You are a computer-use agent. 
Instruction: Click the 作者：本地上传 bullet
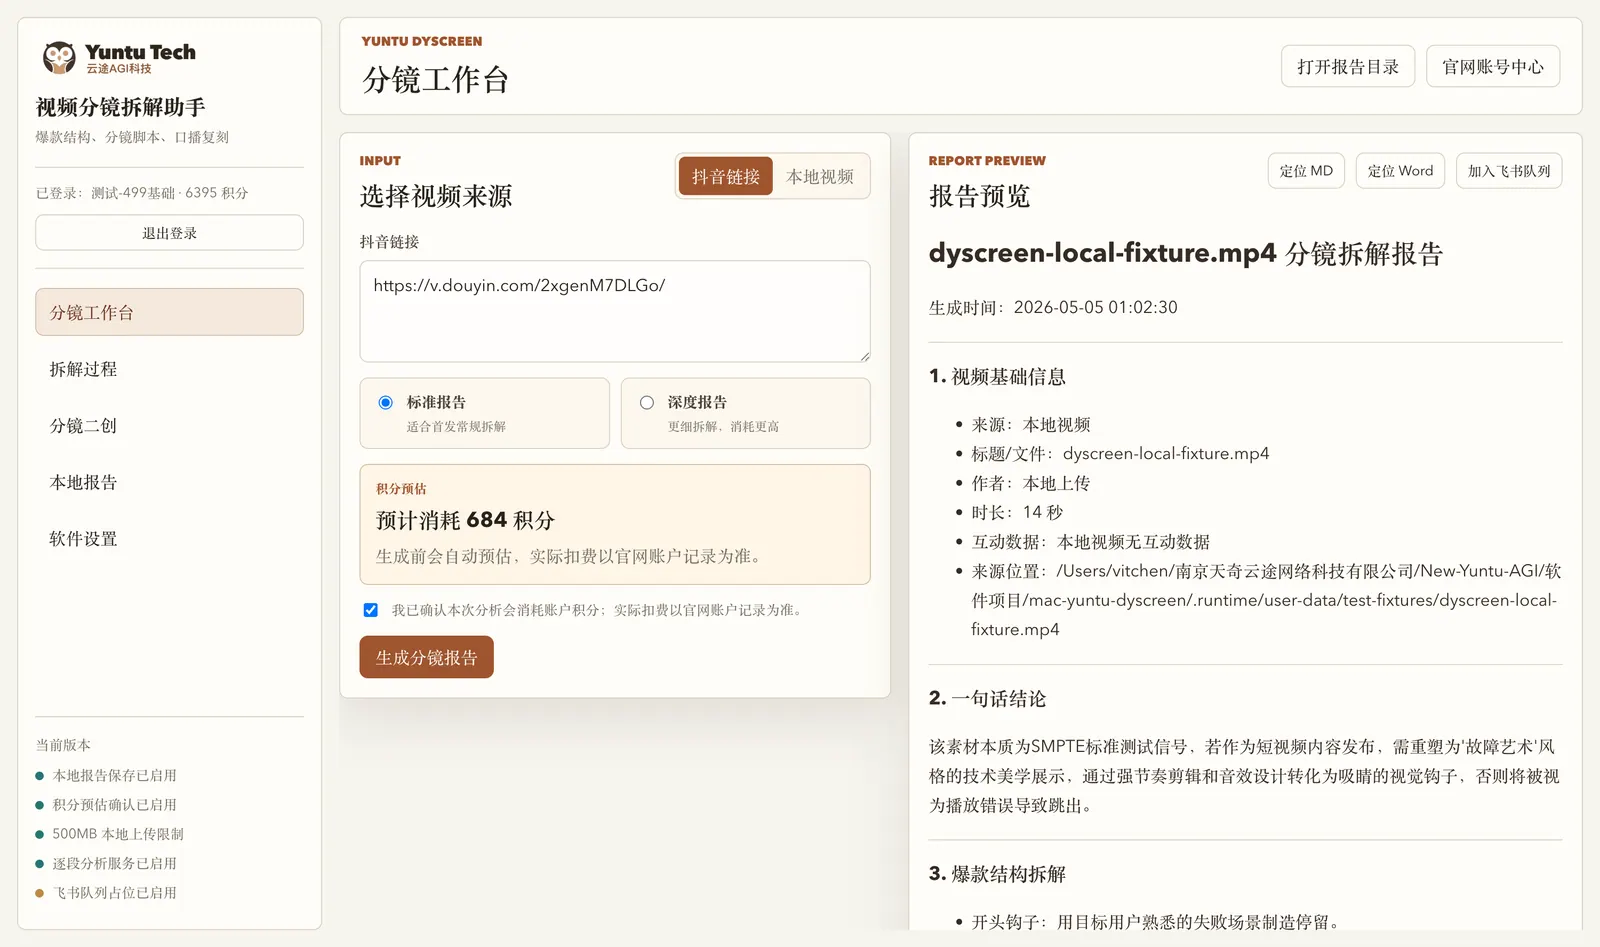point(1031,483)
